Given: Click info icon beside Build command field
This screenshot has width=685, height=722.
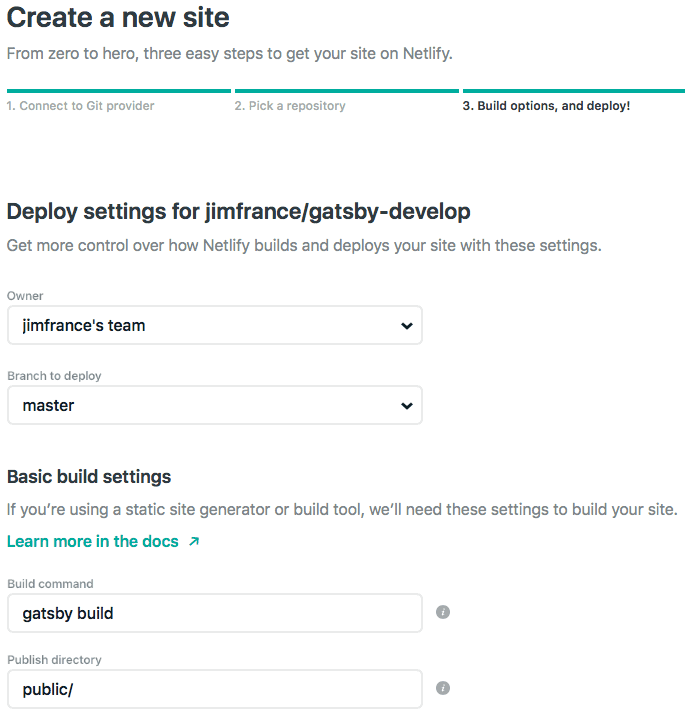Looking at the screenshot, I should coord(442,612).
